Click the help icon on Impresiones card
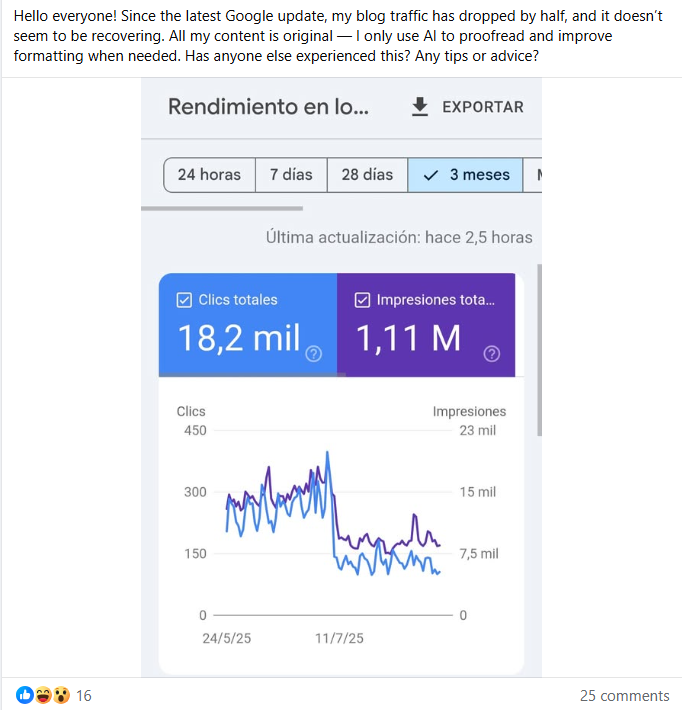682x710 pixels. coord(491,353)
